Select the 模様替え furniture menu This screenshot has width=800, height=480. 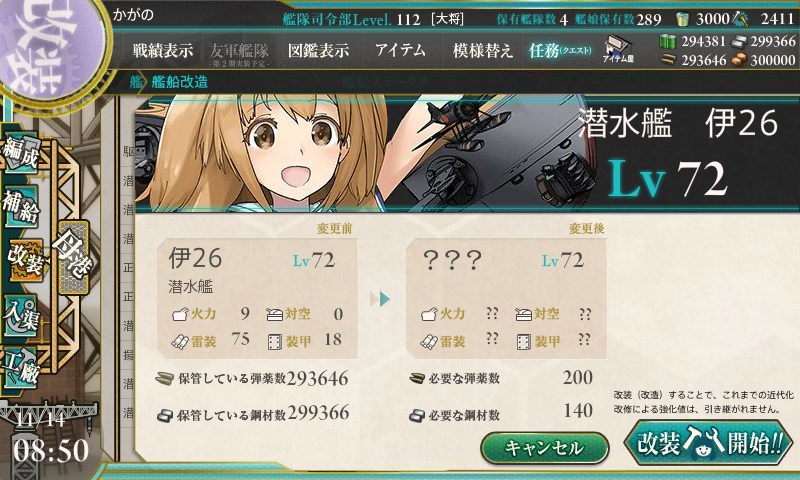click(x=483, y=50)
